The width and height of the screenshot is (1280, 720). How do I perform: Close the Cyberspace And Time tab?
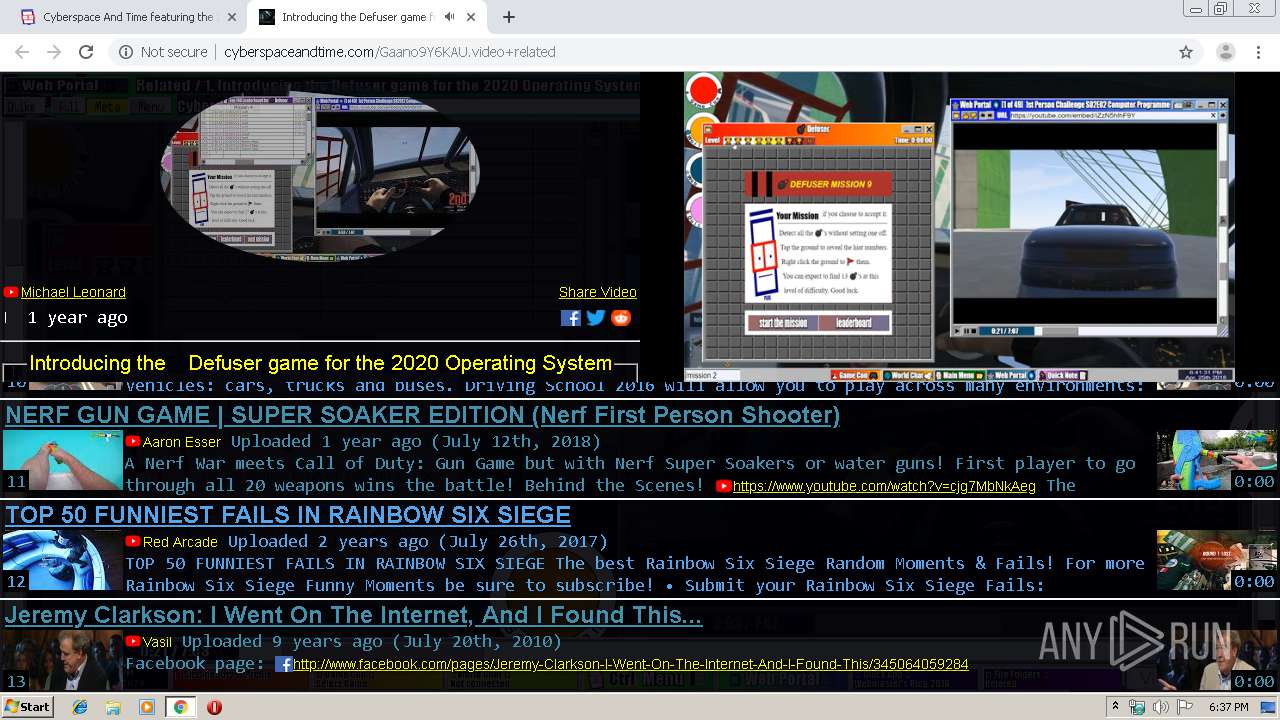point(231,17)
